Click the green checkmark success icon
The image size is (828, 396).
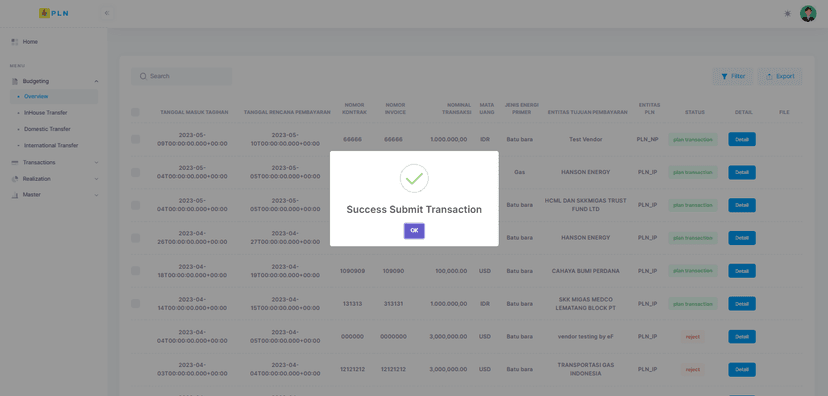[x=414, y=178]
